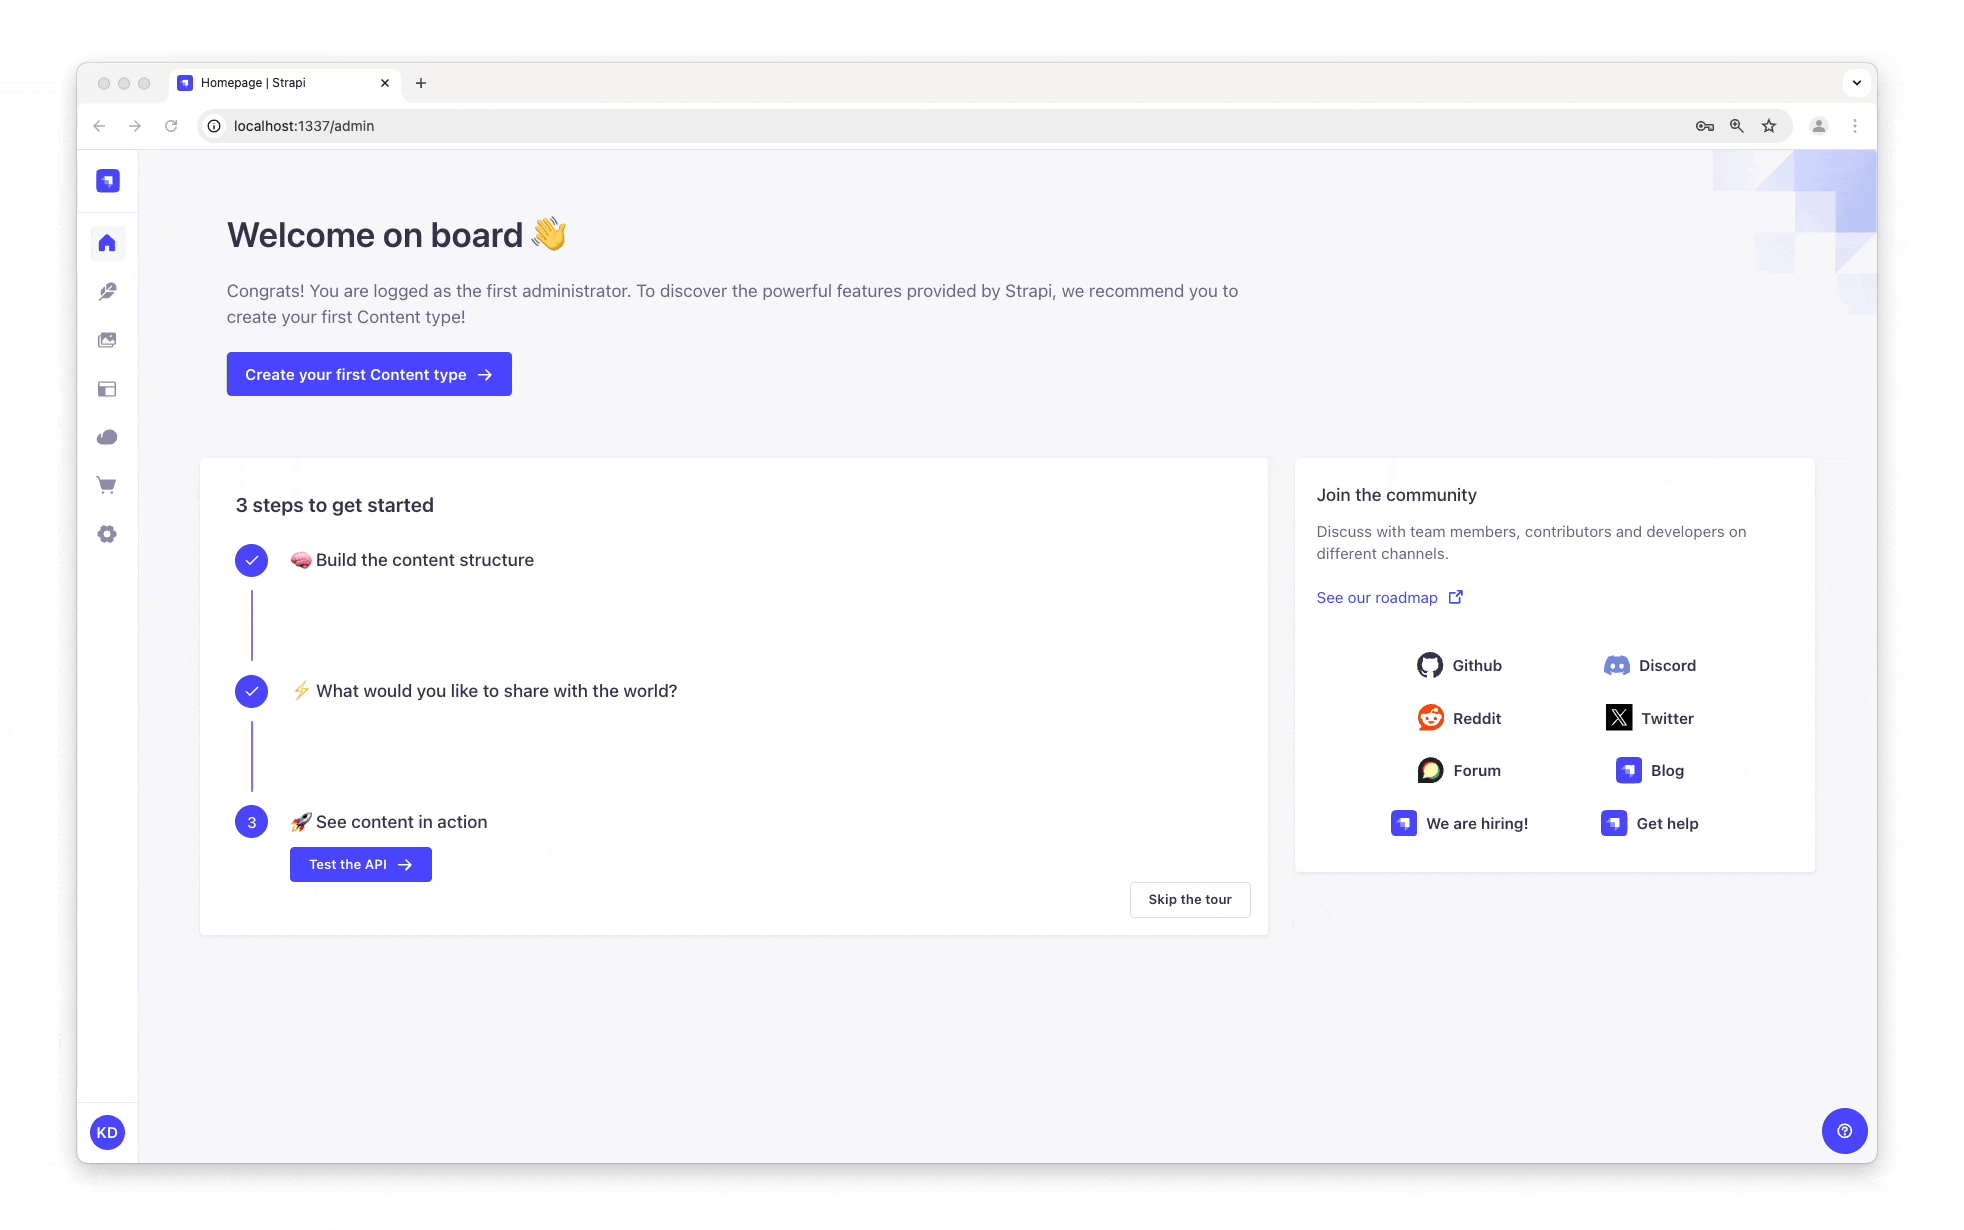The image size is (1964, 1230).
Task: Click Create your first Content type
Action: [369, 374]
